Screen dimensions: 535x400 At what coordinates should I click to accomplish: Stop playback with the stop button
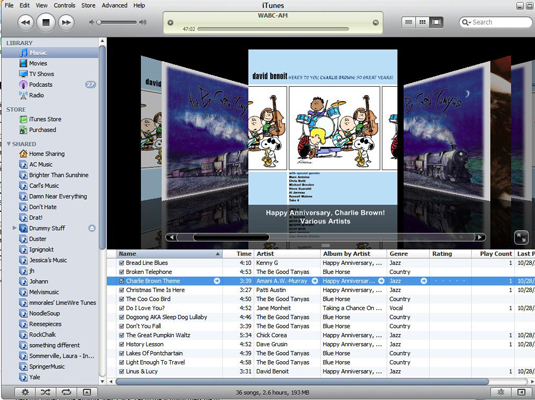[x=46, y=23]
